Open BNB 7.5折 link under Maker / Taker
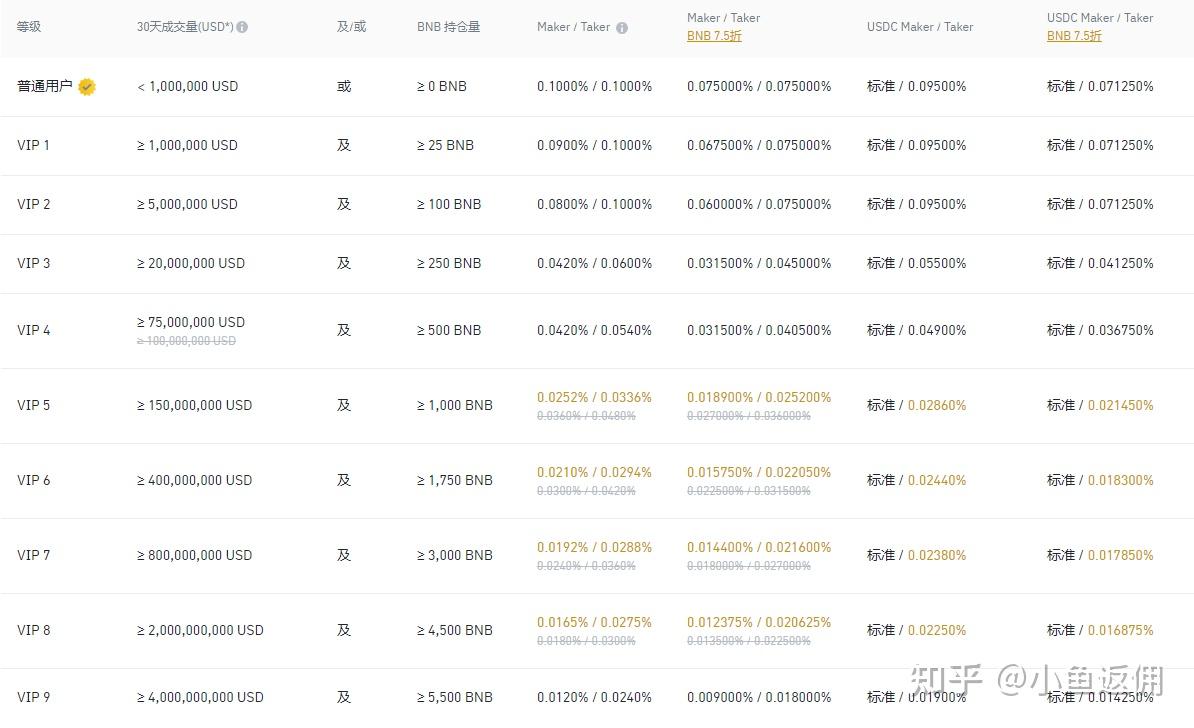The width and height of the screenshot is (1194, 728). [x=714, y=36]
